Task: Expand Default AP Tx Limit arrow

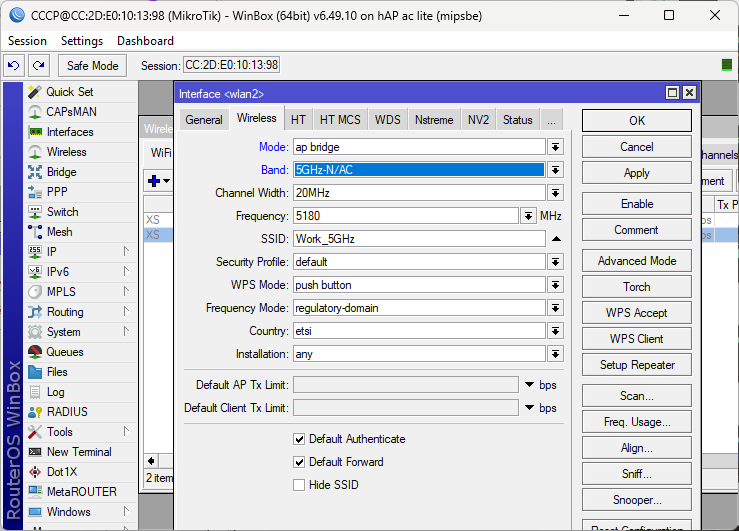Action: tap(529, 385)
